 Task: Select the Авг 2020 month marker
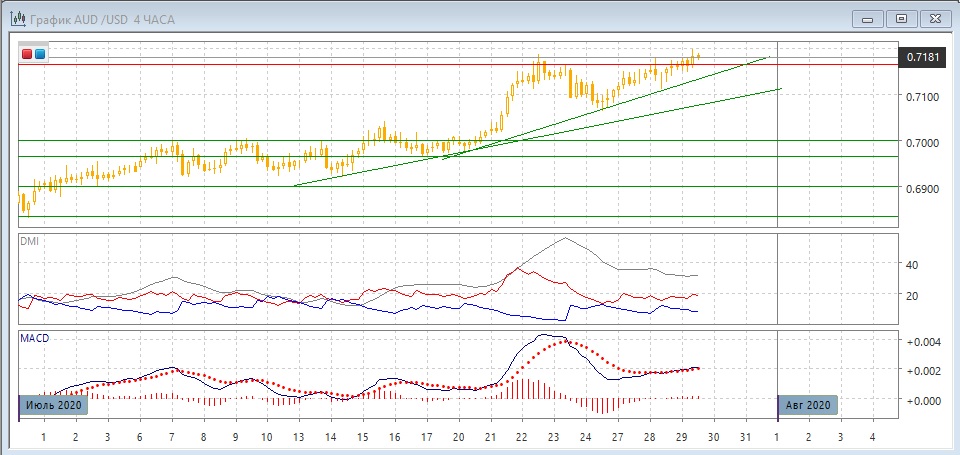(x=809, y=405)
